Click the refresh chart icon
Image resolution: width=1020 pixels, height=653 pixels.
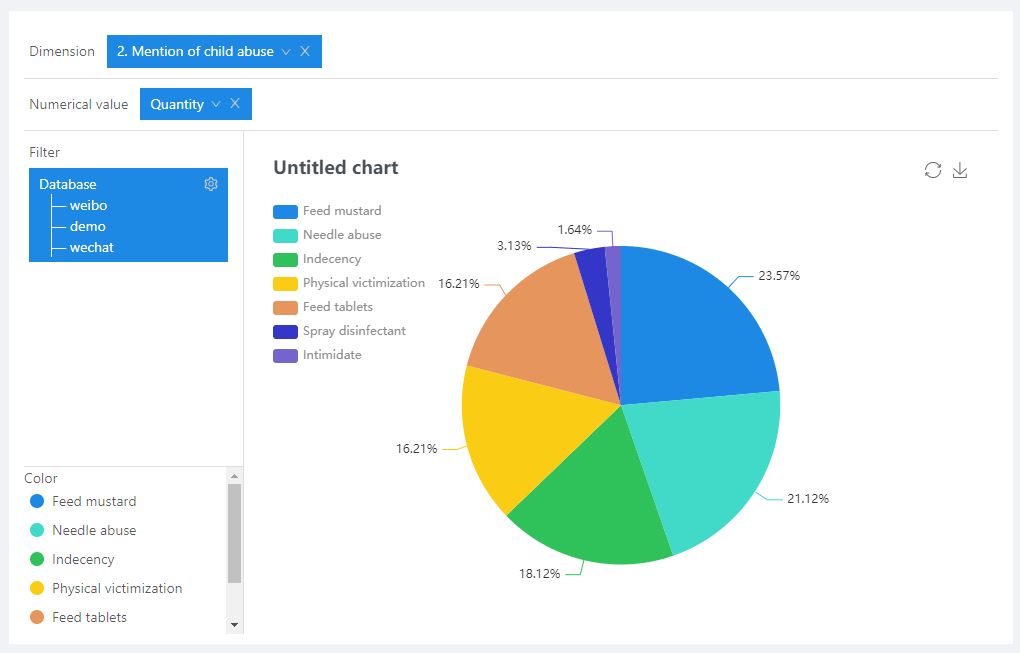(933, 170)
